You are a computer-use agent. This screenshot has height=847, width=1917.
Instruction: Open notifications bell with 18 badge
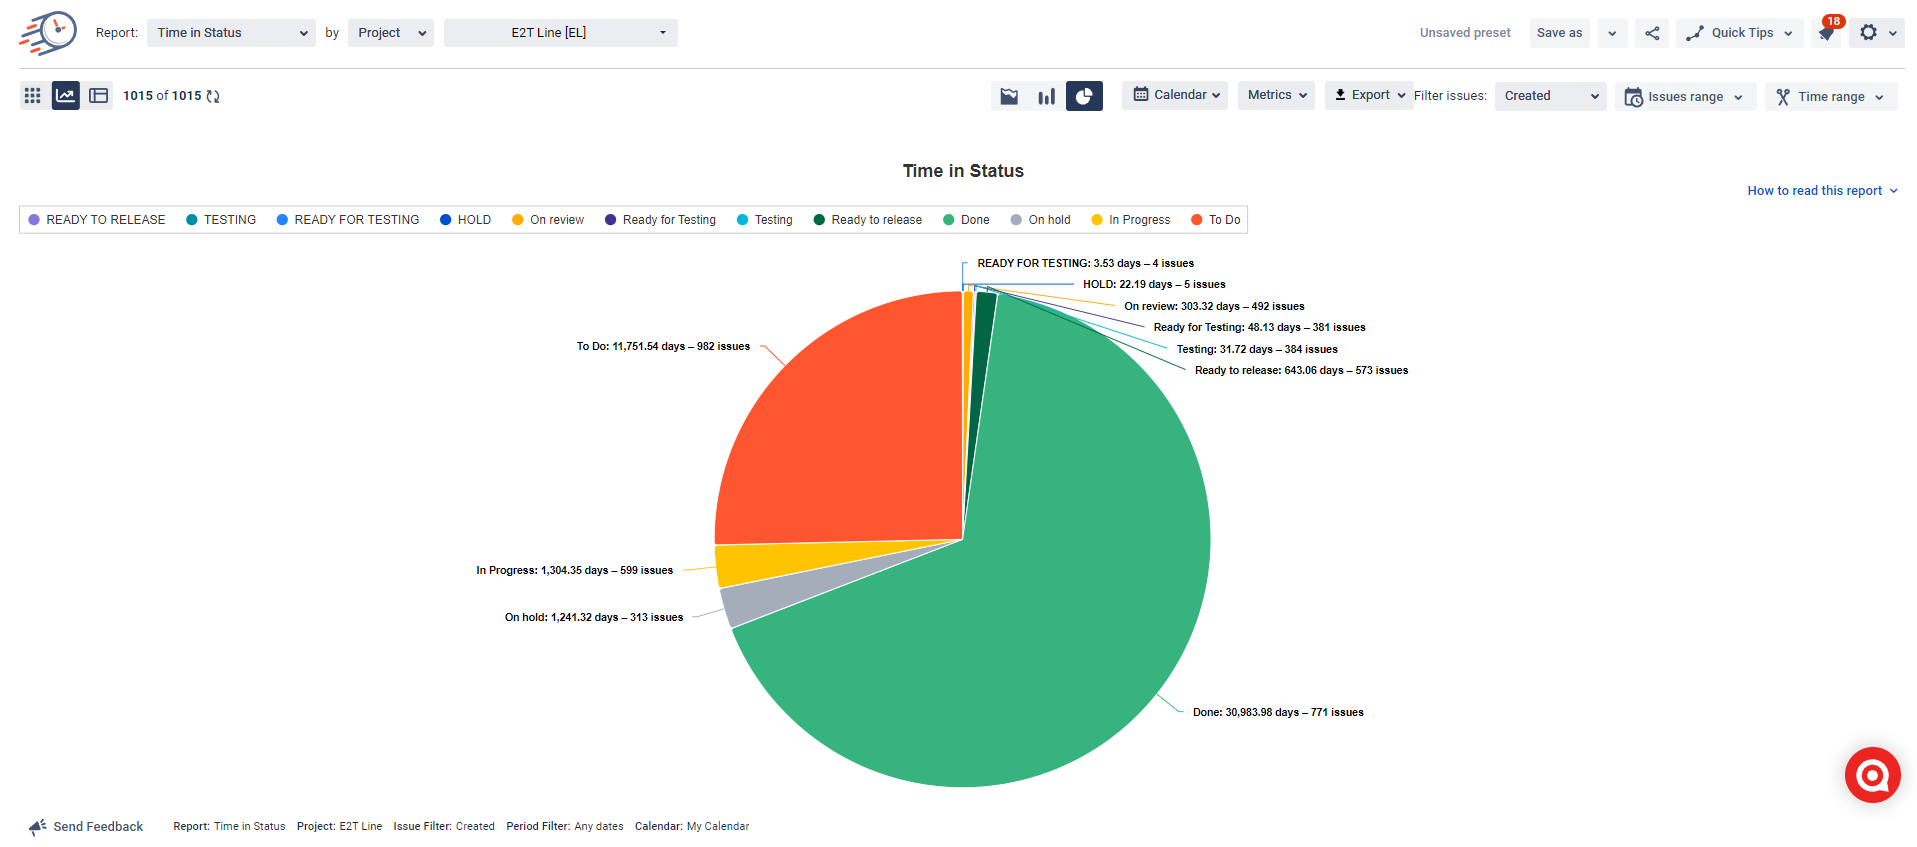[1828, 32]
